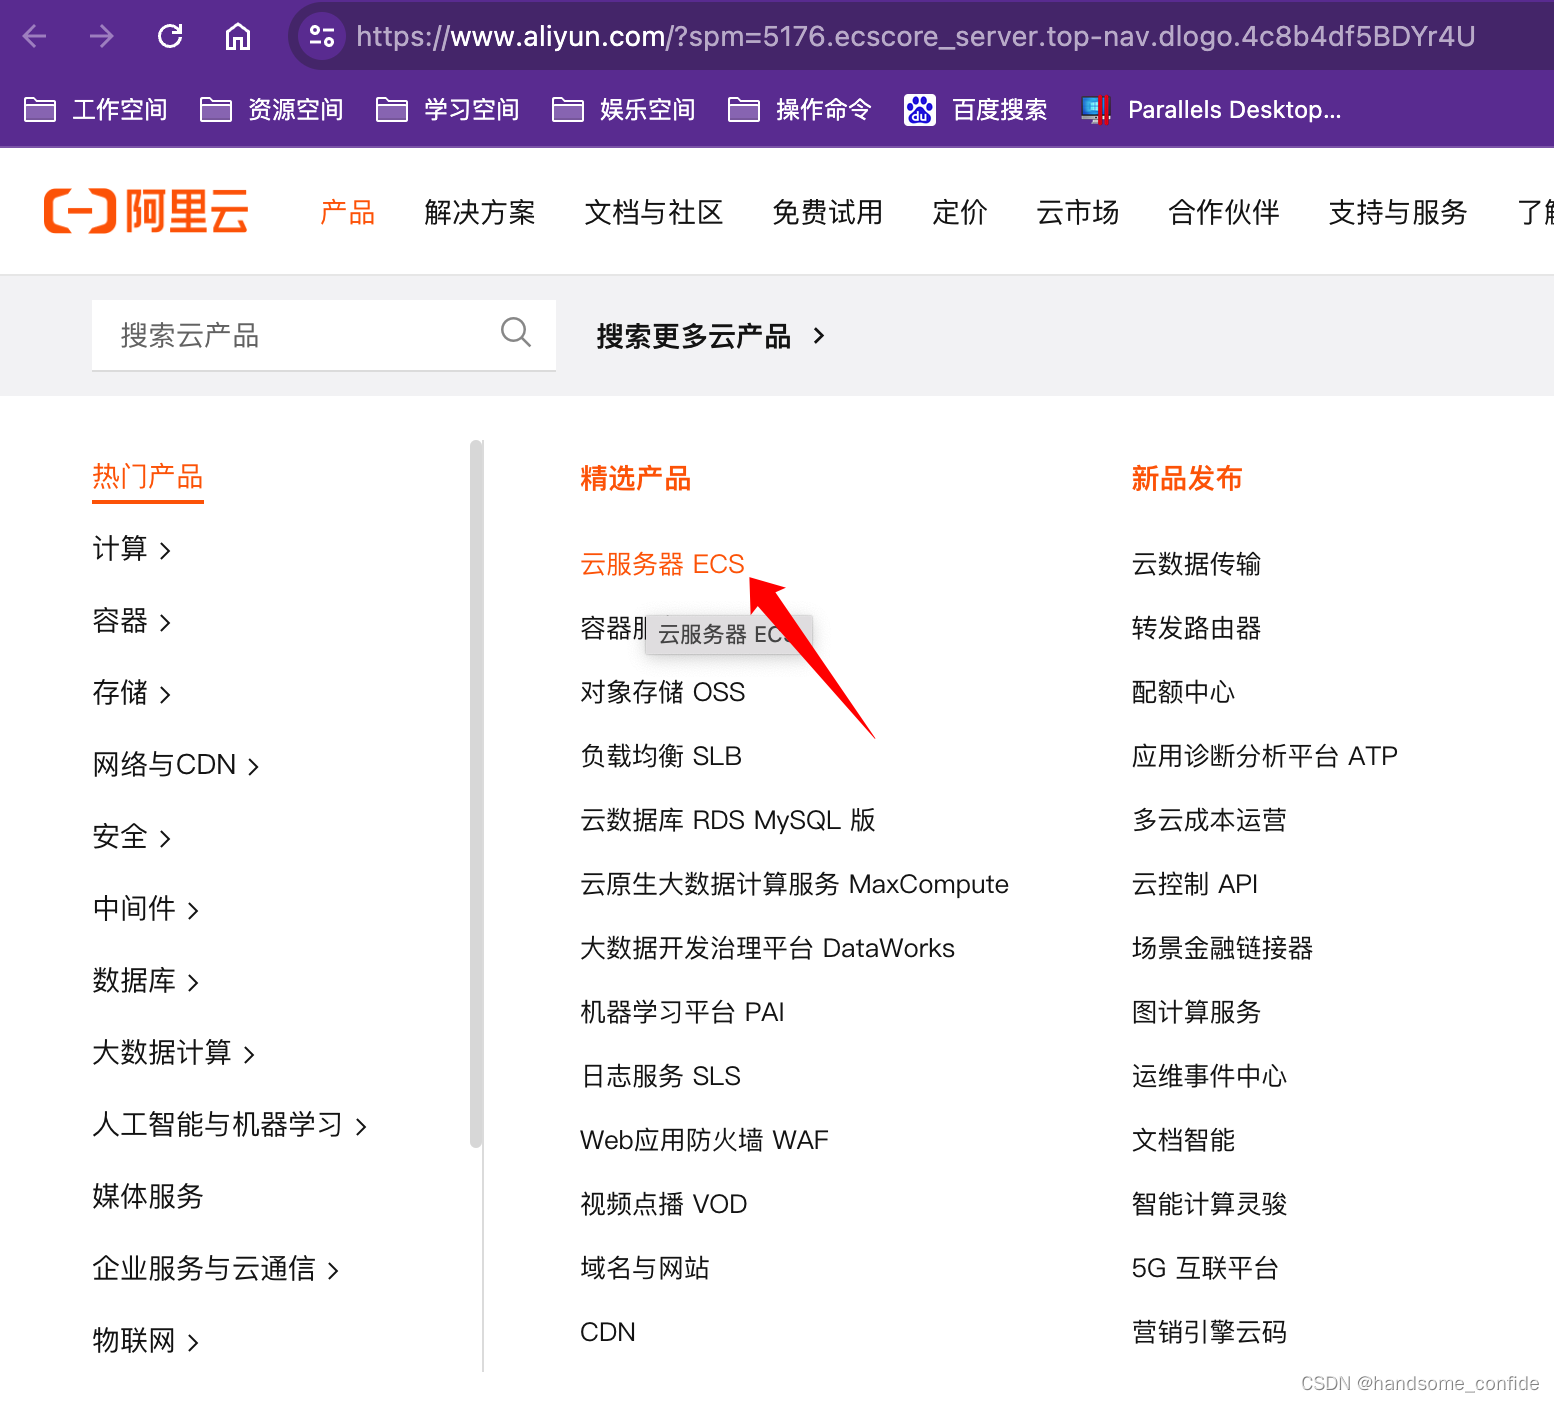Select the 产品 top menu item

tap(347, 212)
